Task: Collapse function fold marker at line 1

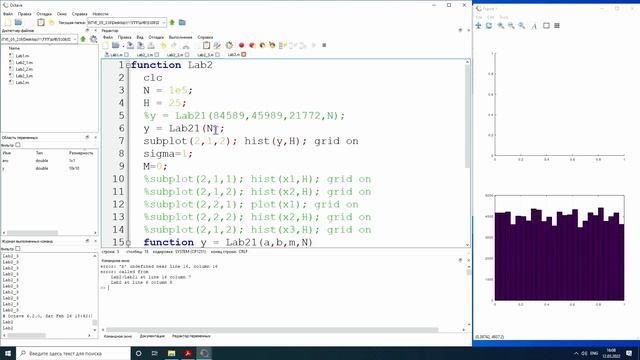Action: point(128,65)
